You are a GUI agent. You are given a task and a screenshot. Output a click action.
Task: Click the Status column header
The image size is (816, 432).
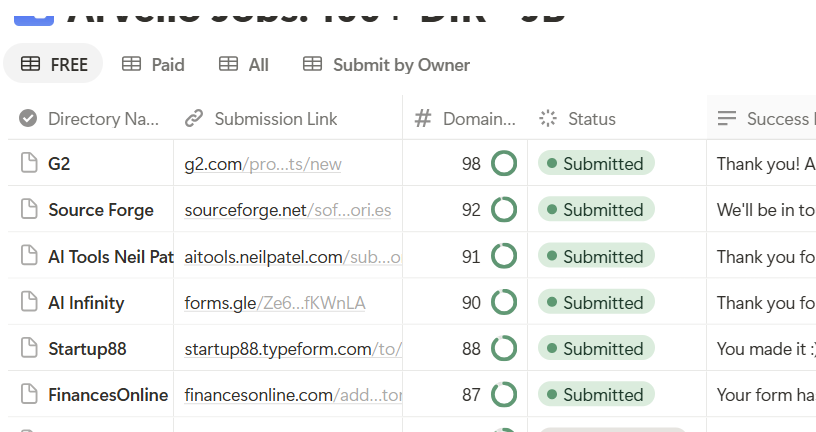point(617,119)
